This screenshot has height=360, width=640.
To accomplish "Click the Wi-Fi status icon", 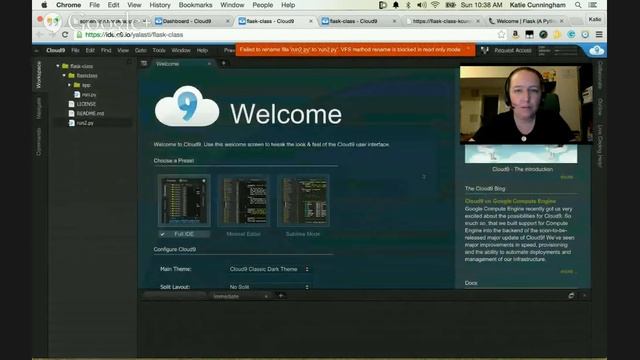I will pos(435,5).
